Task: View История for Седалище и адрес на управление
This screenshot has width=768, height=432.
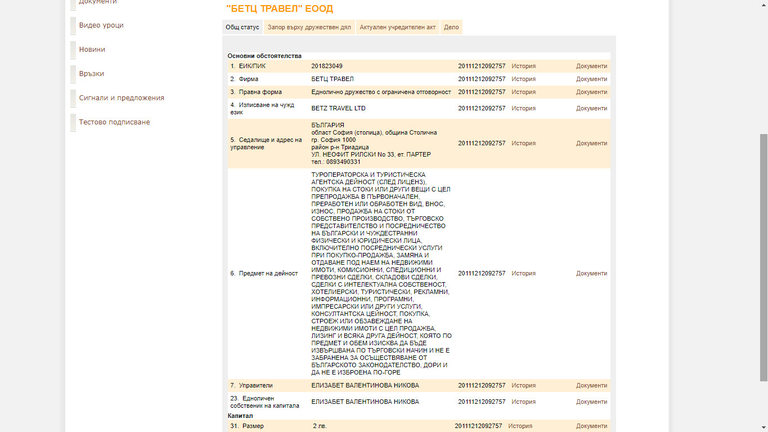Action: (x=523, y=143)
